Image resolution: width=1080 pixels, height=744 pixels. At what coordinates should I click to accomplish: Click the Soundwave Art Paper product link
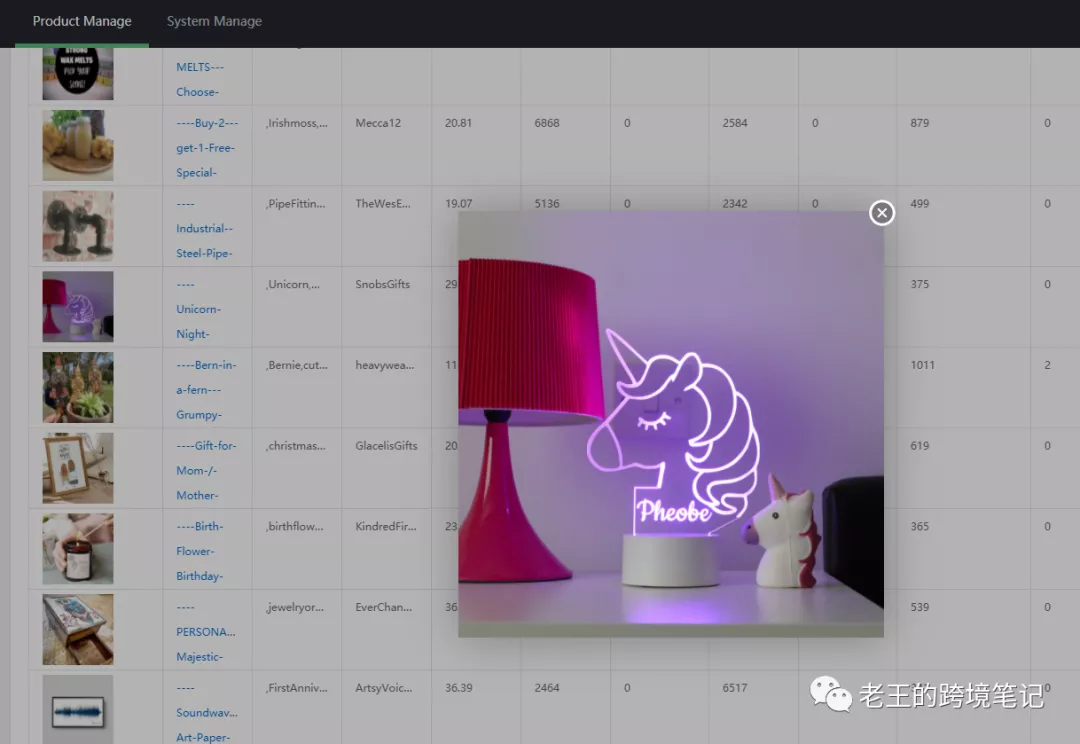click(x=206, y=713)
